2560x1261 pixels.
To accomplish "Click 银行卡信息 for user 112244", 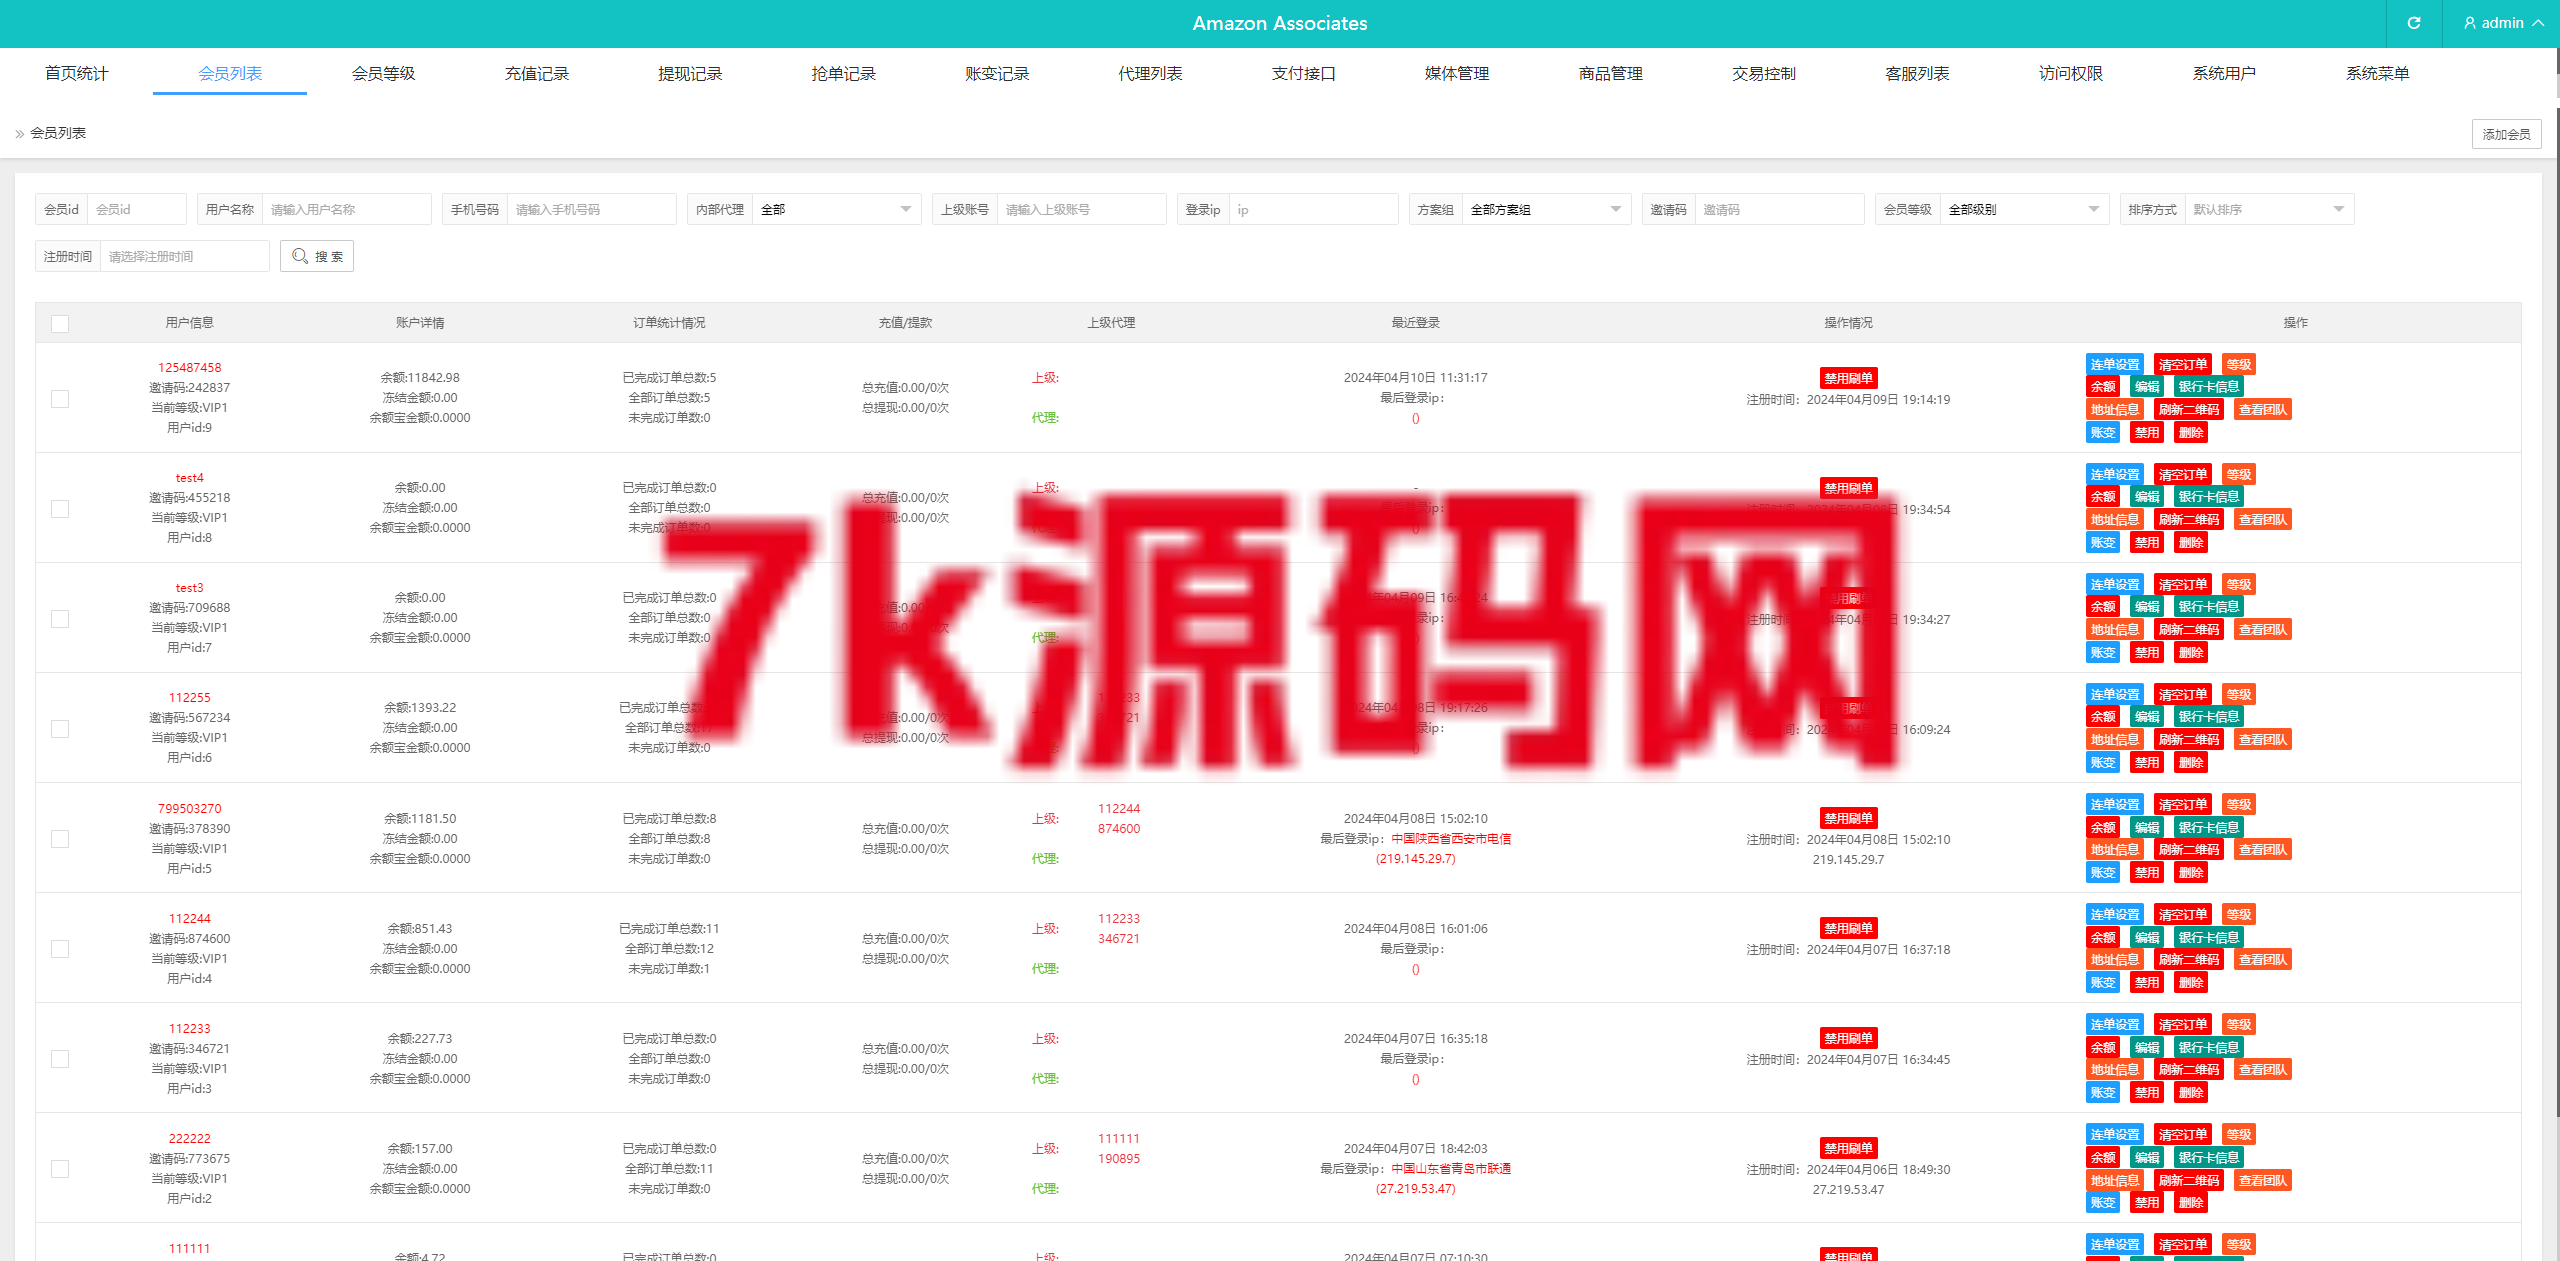I will click(2208, 937).
